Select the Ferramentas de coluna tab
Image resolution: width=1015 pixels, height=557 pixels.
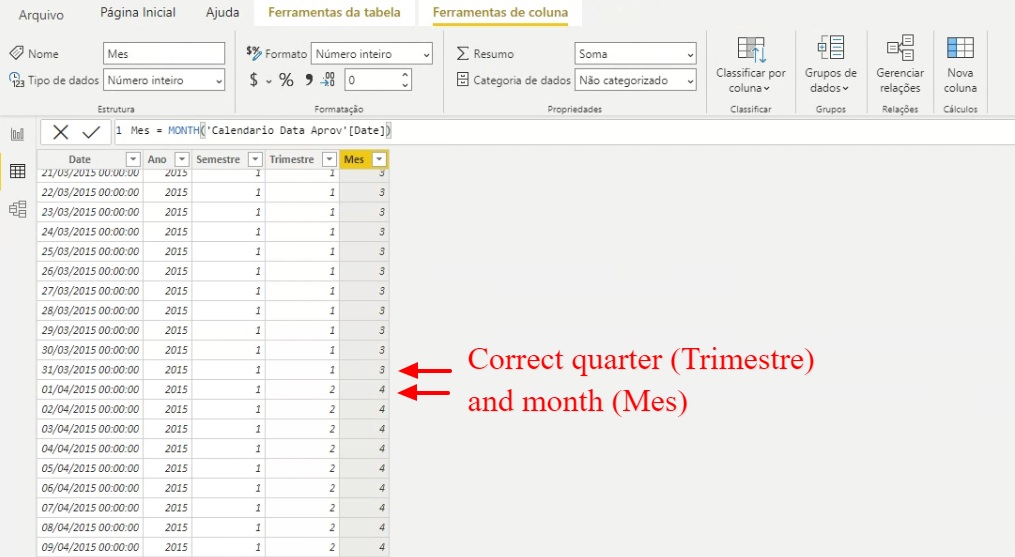pyautogui.click(x=500, y=12)
